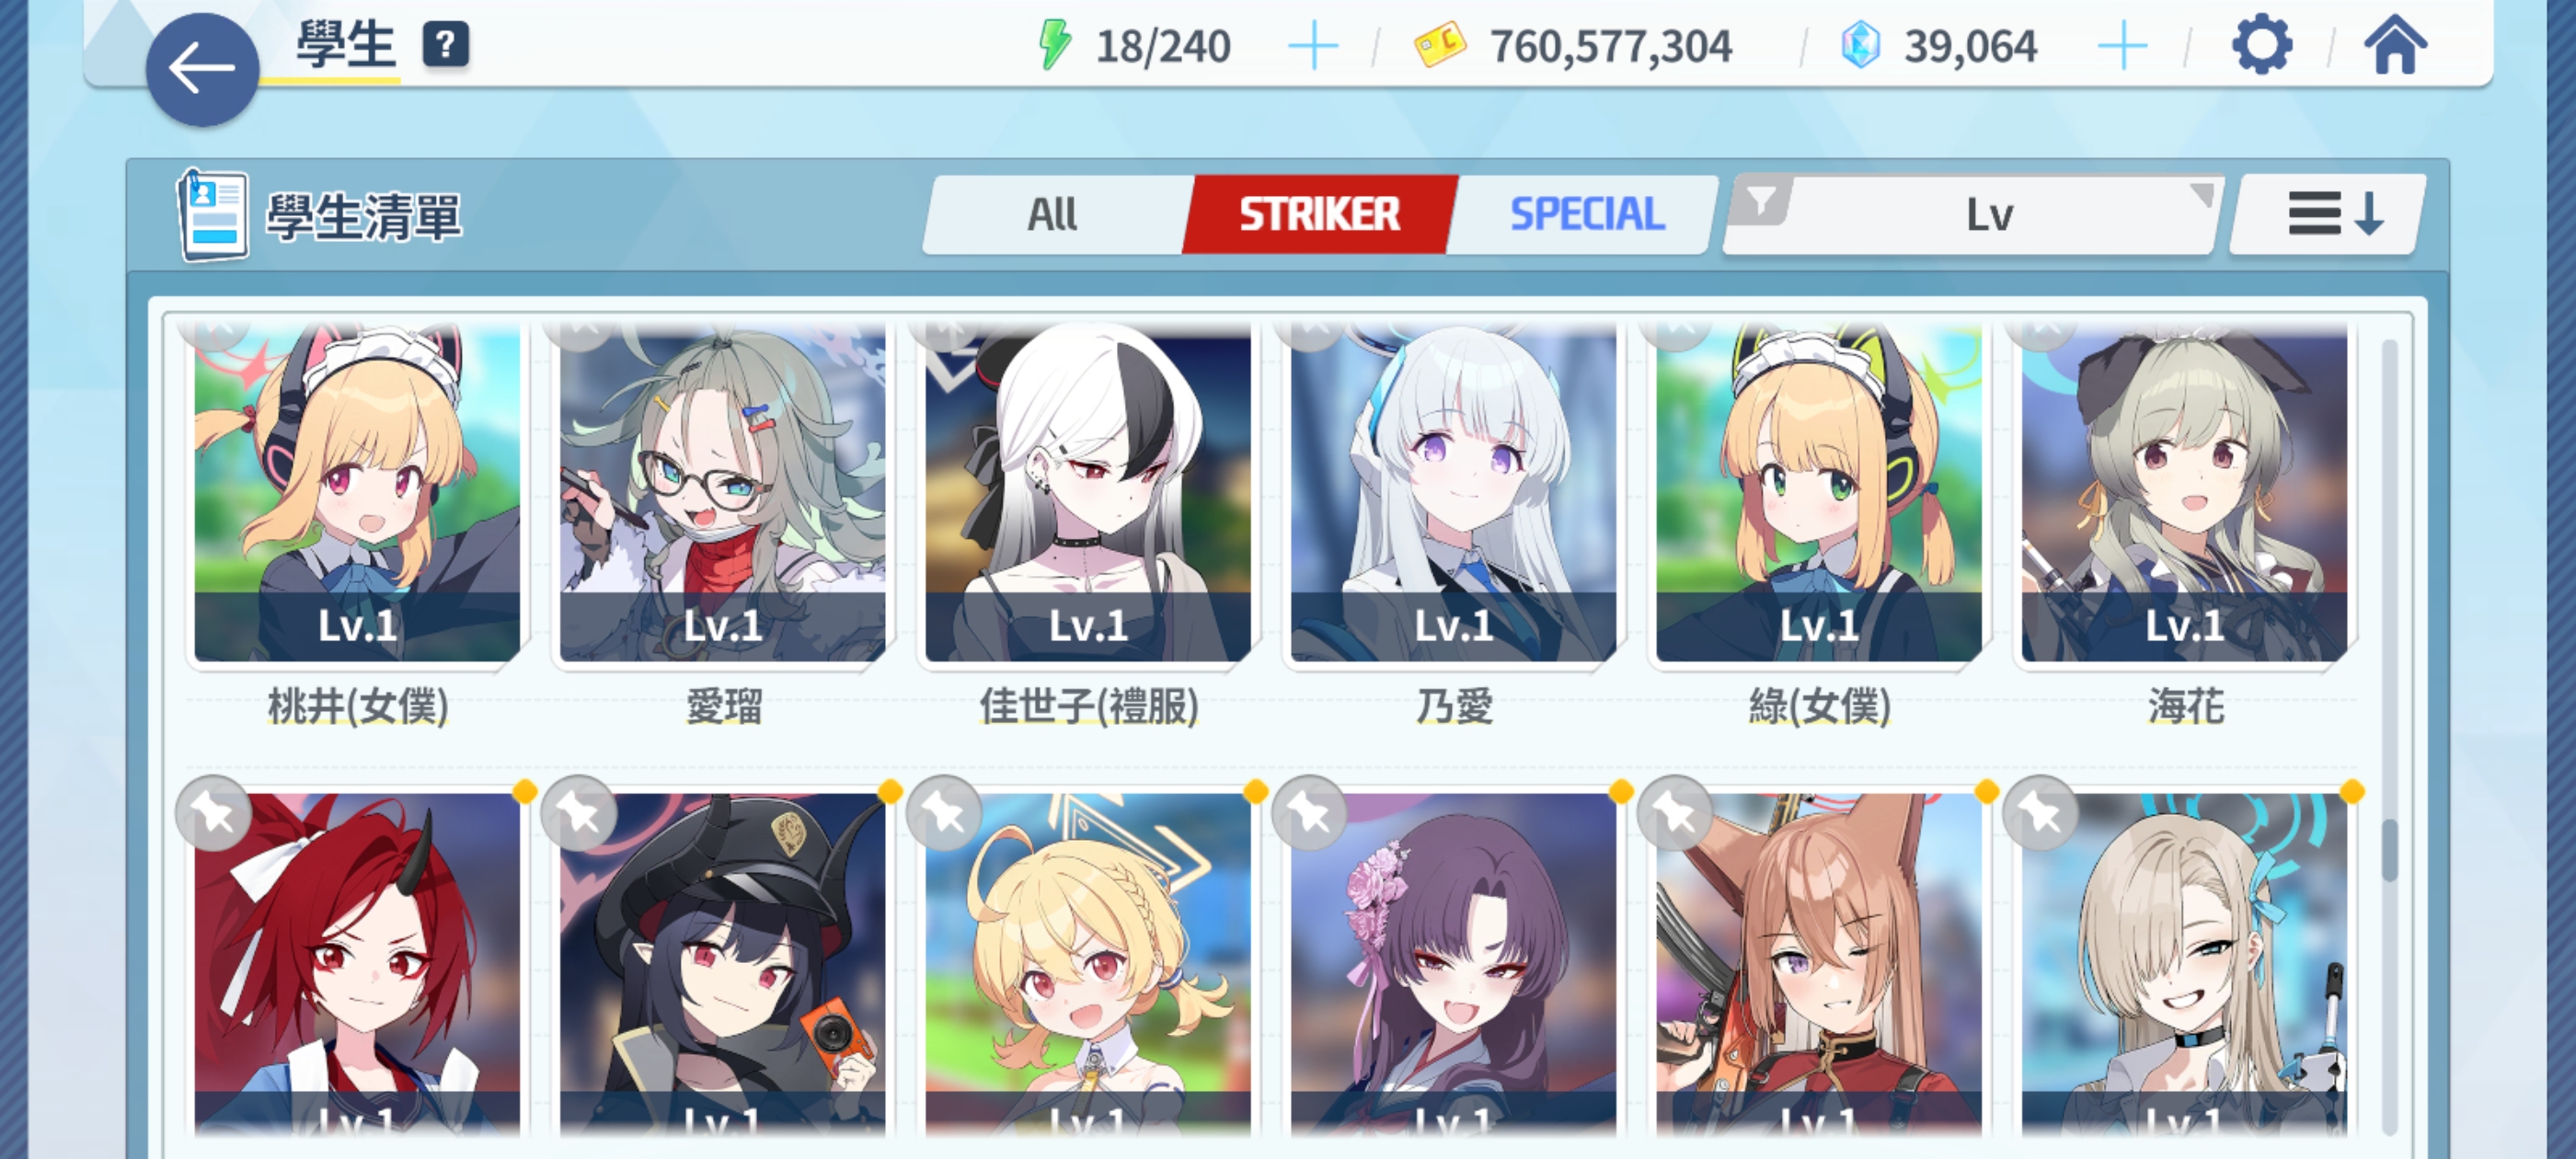Tap the blue gem currency icon
Image resolution: width=2576 pixels, height=1159 pixels.
coord(1861,45)
